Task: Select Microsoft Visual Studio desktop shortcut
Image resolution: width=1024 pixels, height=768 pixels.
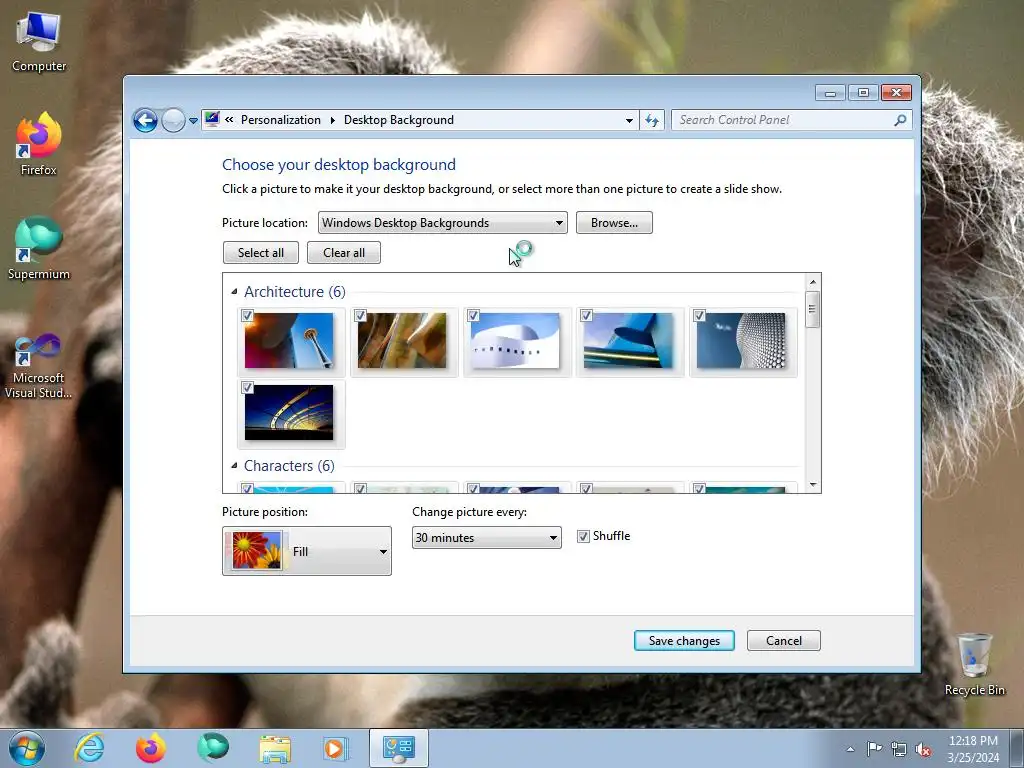Action: pyautogui.click(x=39, y=366)
